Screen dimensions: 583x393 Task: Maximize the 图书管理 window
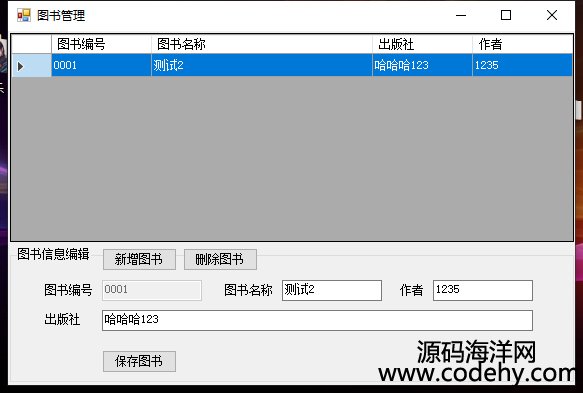506,15
